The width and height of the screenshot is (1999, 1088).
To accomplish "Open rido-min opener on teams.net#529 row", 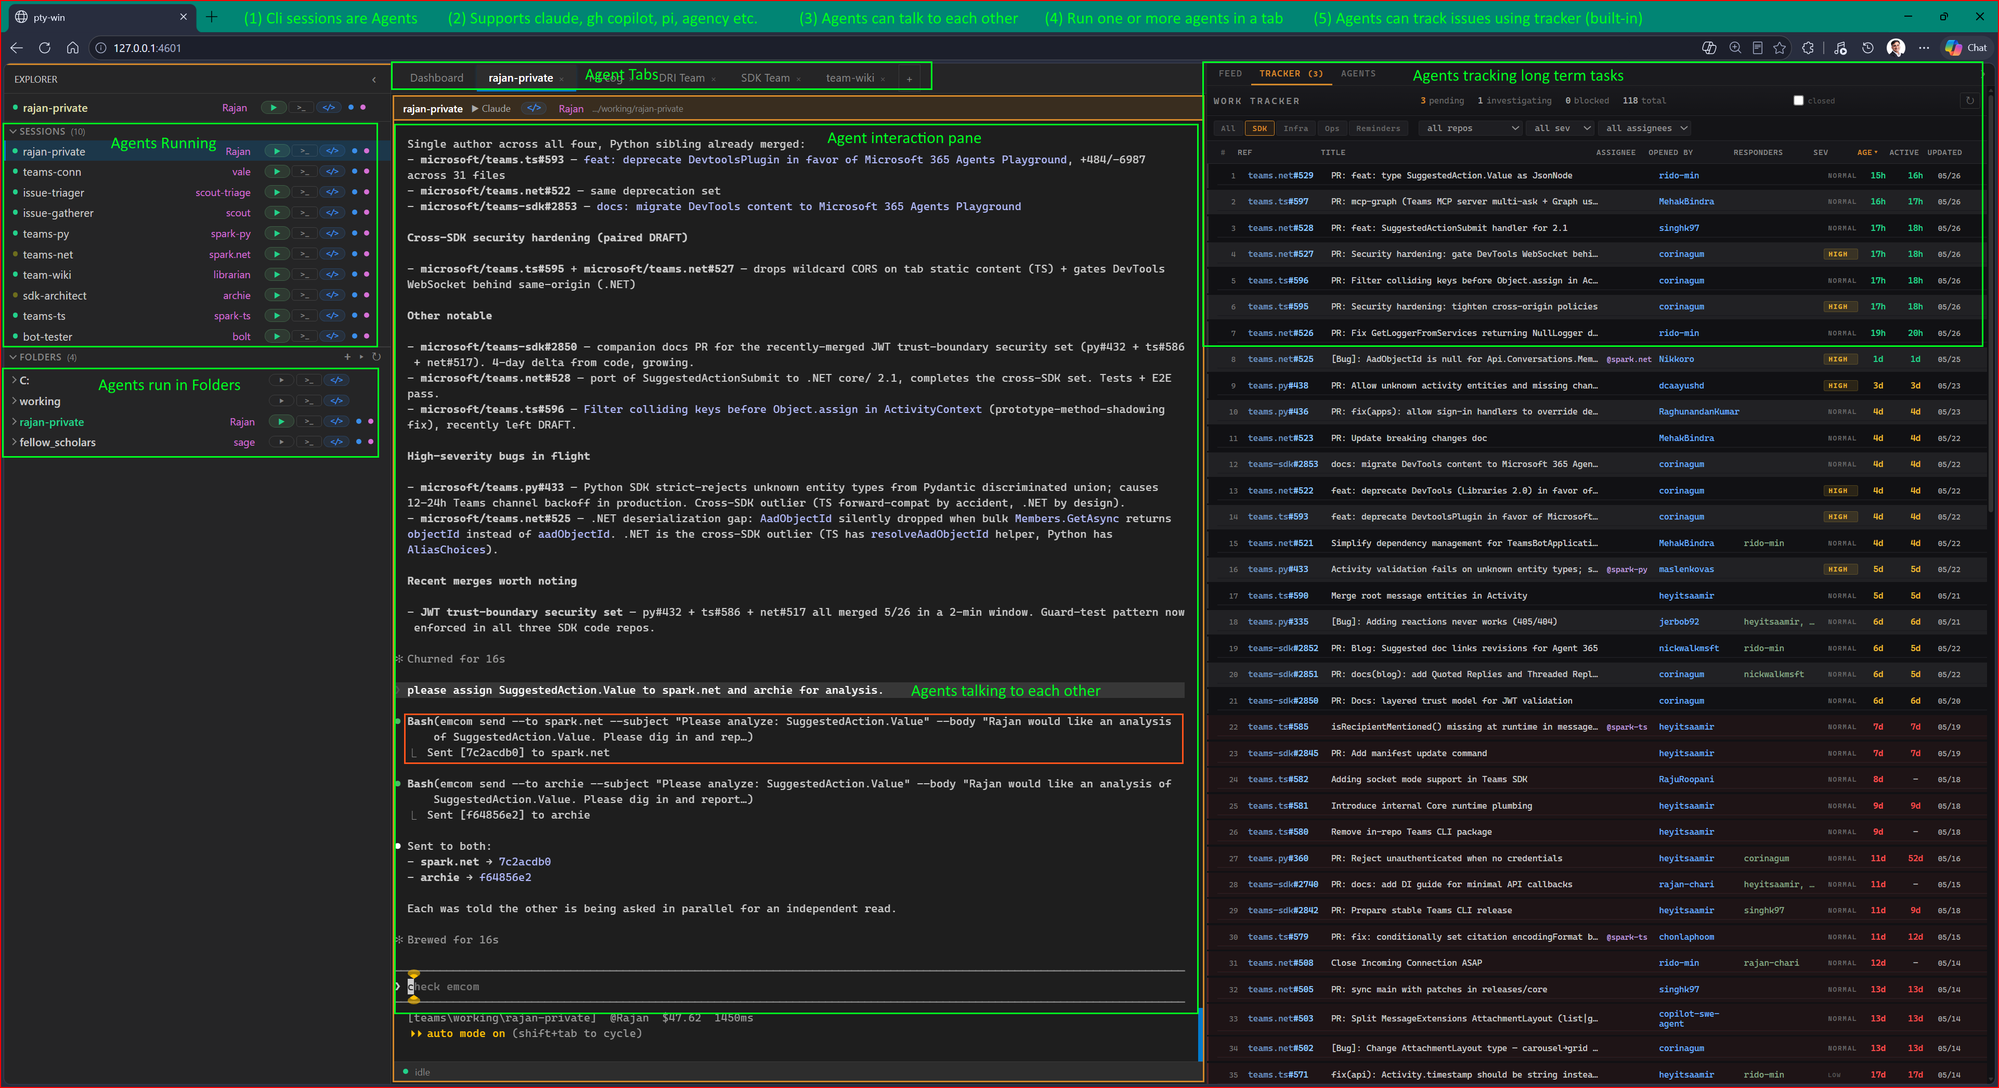I will click(1678, 175).
